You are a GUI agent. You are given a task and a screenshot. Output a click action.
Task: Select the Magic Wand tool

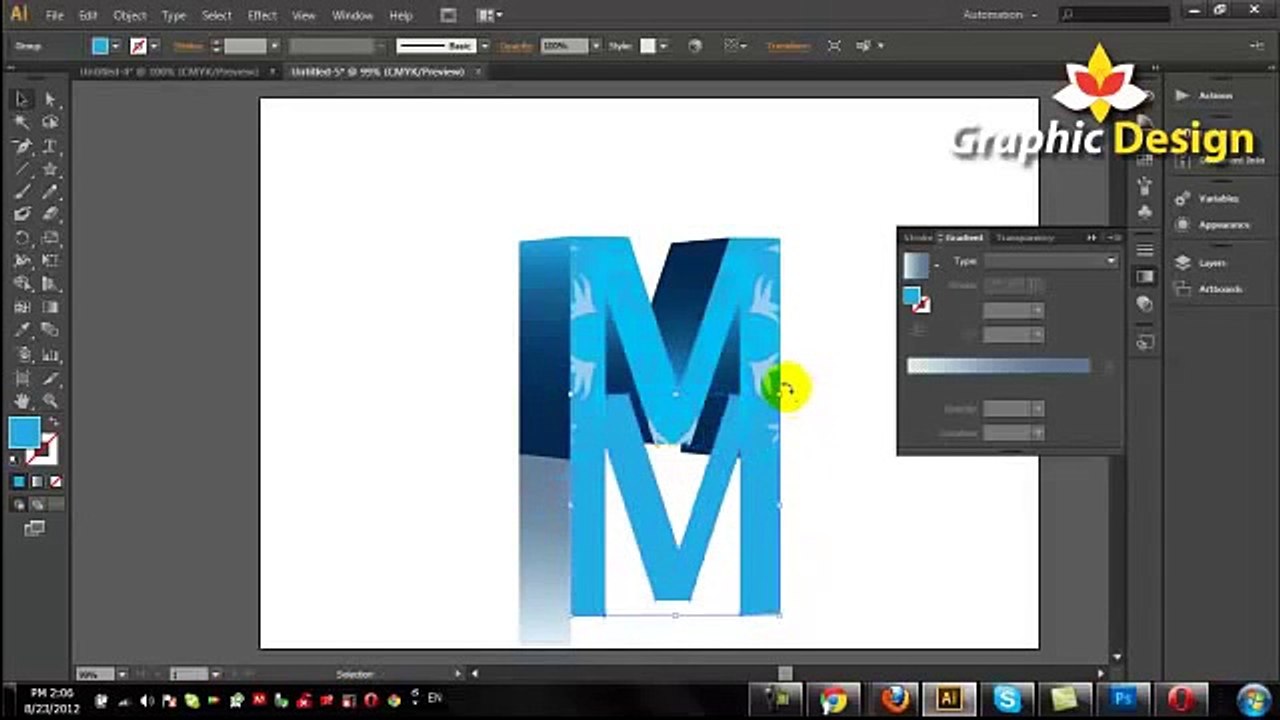22,122
